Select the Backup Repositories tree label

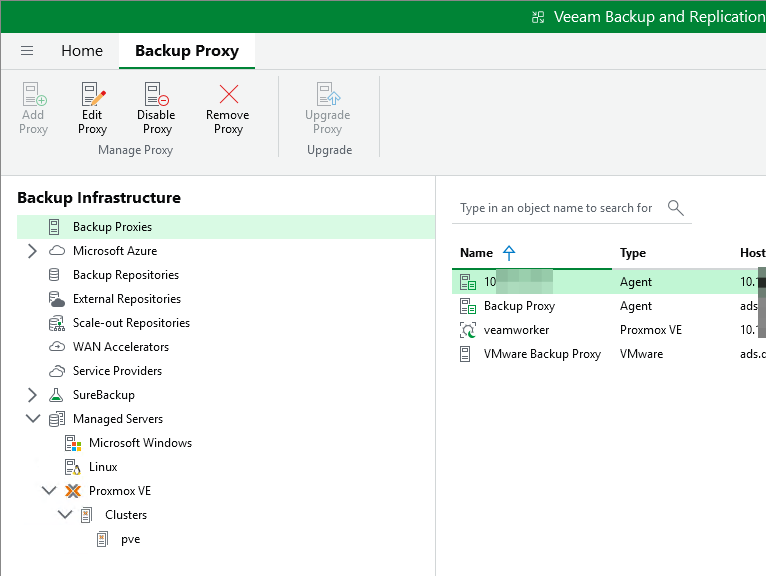click(126, 275)
